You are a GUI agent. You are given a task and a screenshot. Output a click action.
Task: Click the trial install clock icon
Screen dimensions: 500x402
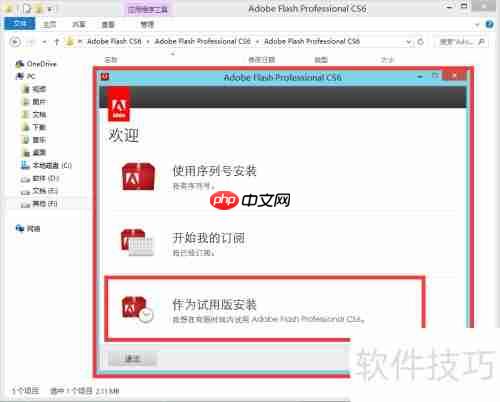point(137,309)
